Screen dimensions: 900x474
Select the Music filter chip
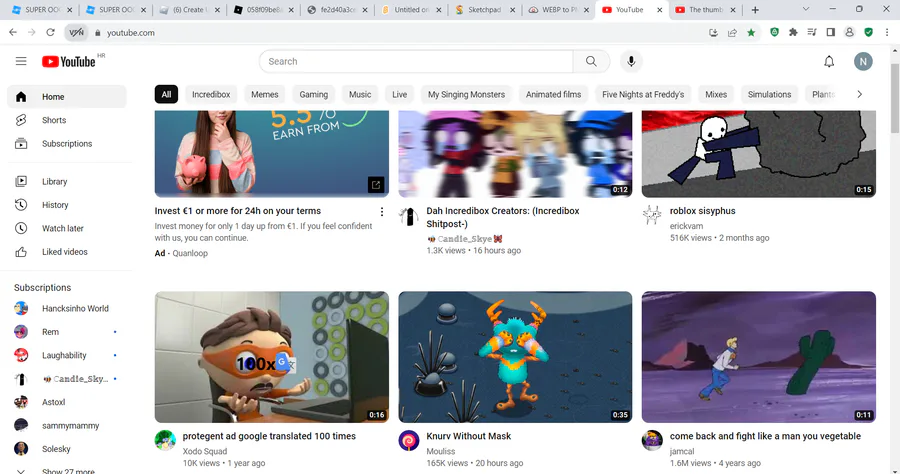tap(360, 95)
